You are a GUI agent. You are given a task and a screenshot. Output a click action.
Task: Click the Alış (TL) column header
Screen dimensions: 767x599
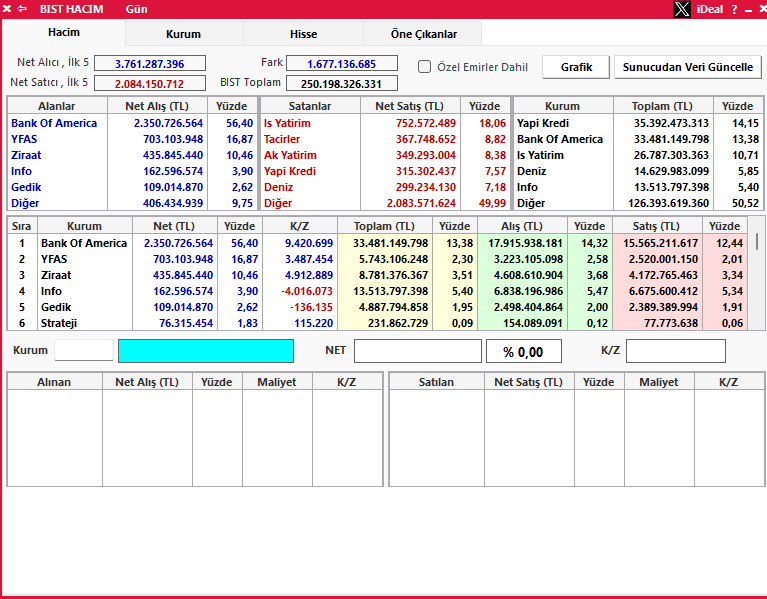(x=522, y=226)
